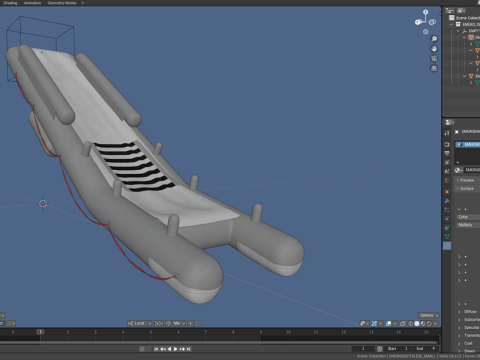Image resolution: width=480 pixels, height=360 pixels.
Task: Switch to the Animation workspace tab
Action: pos(32,3)
